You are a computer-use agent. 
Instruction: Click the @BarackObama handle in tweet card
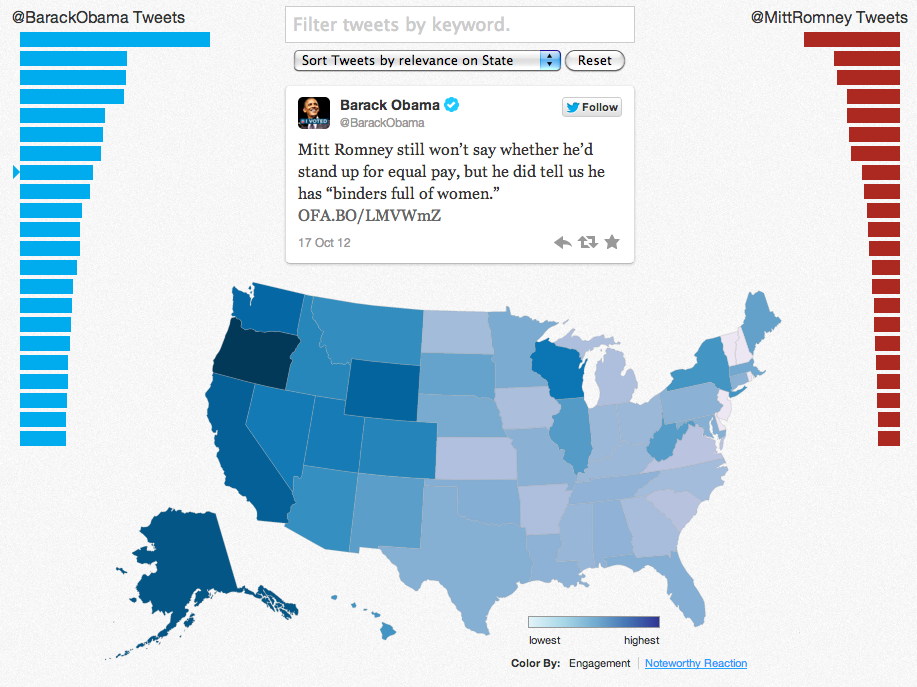382,123
